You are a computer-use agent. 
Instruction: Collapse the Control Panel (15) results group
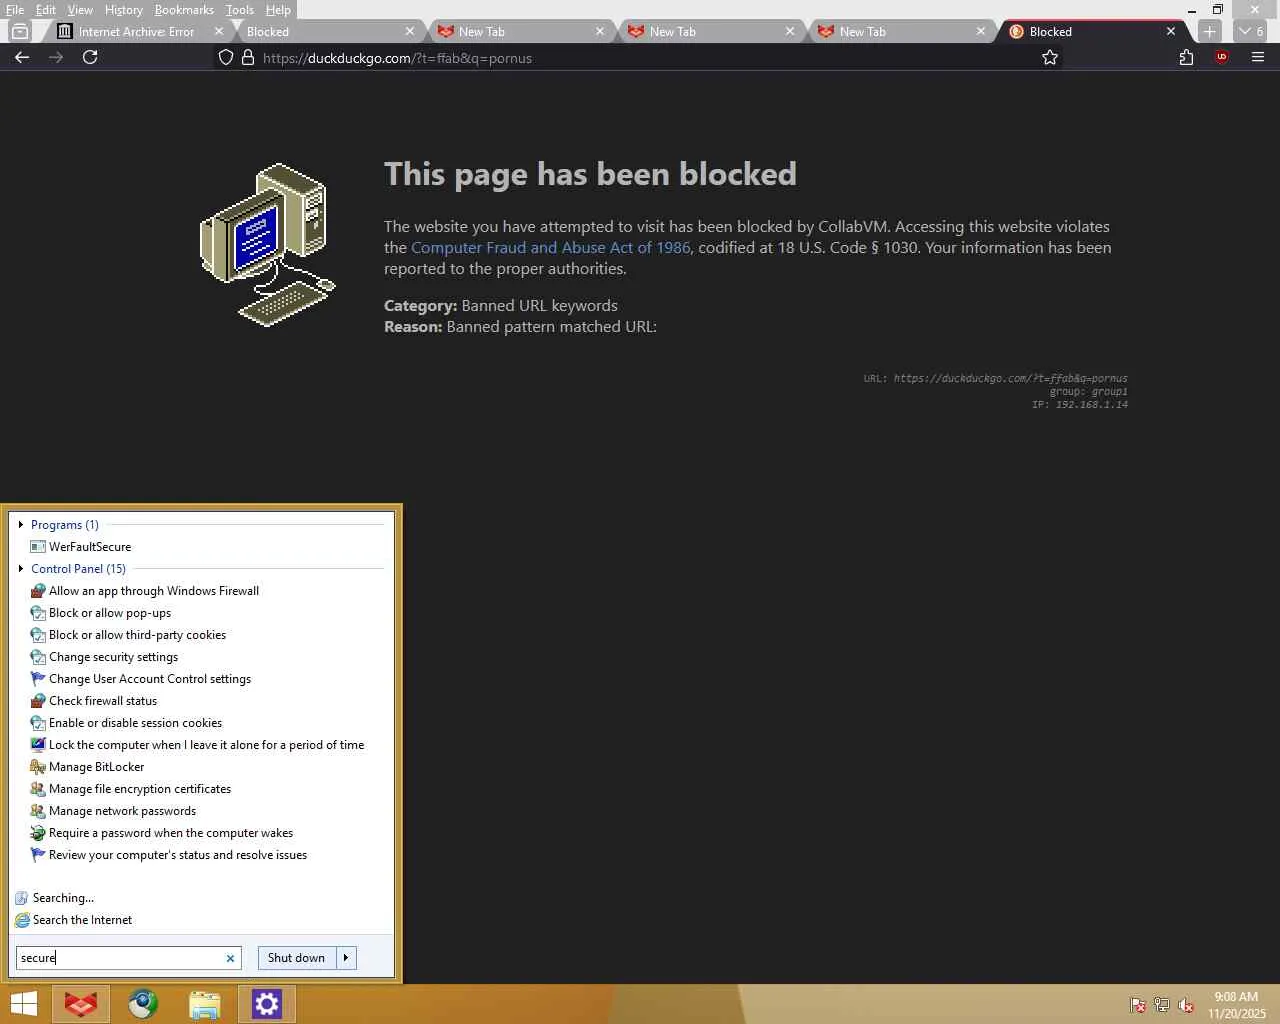click(x=21, y=569)
